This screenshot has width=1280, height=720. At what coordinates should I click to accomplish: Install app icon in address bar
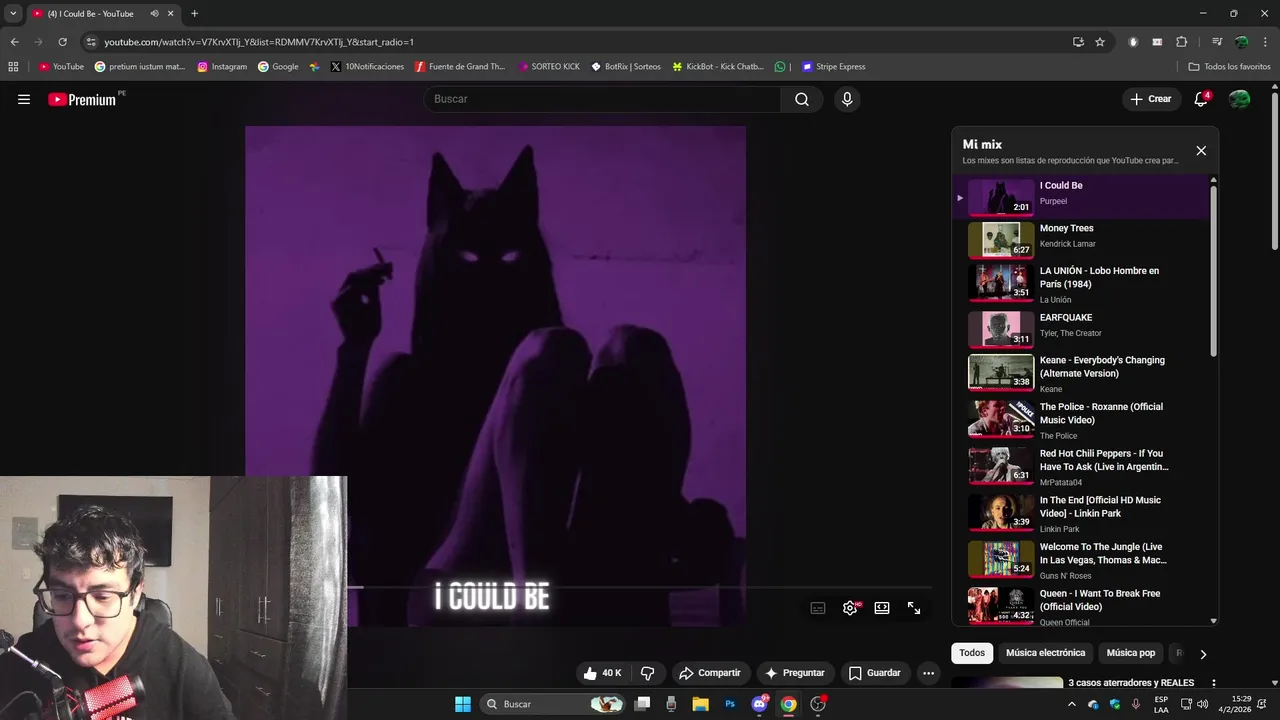(1078, 42)
